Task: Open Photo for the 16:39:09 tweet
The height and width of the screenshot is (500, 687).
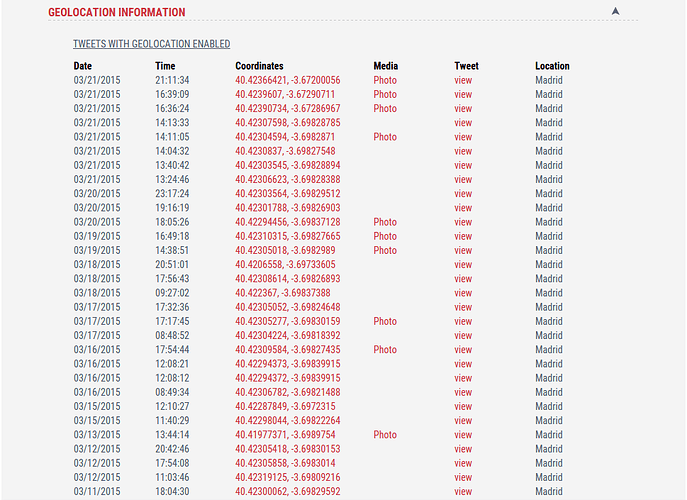Action: (x=385, y=94)
